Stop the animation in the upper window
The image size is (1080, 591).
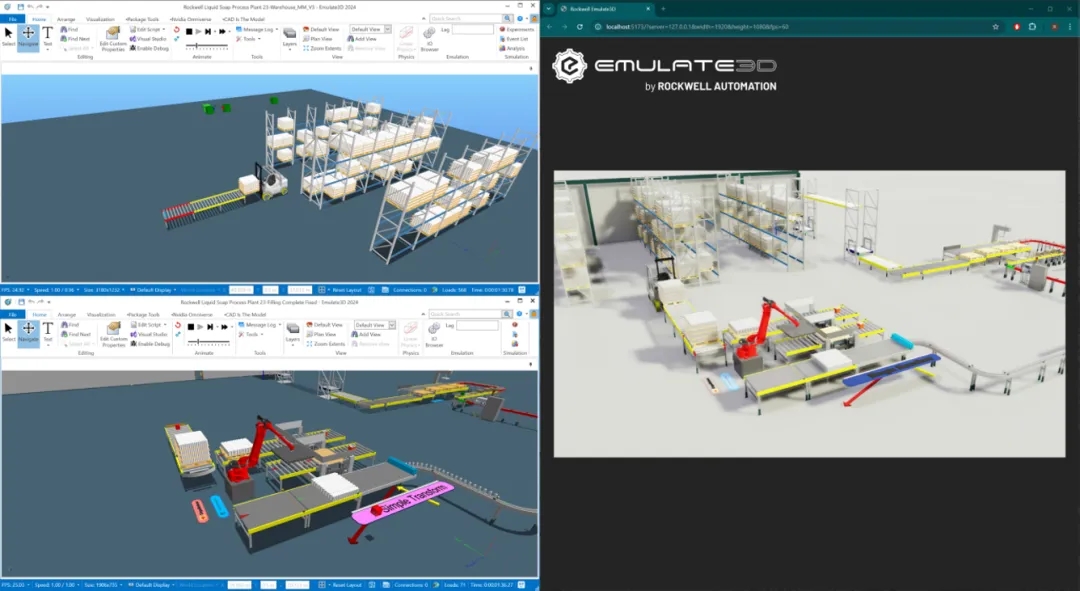click(x=189, y=31)
